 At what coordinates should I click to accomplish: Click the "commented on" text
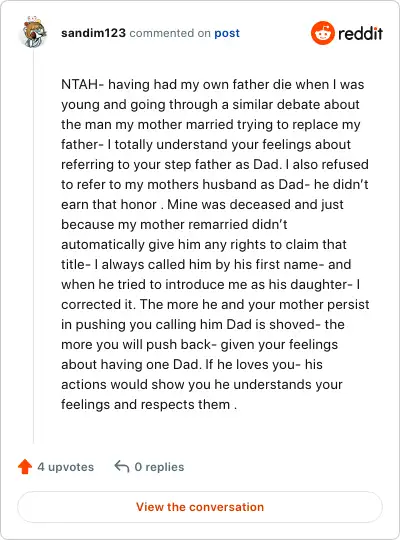[170, 33]
